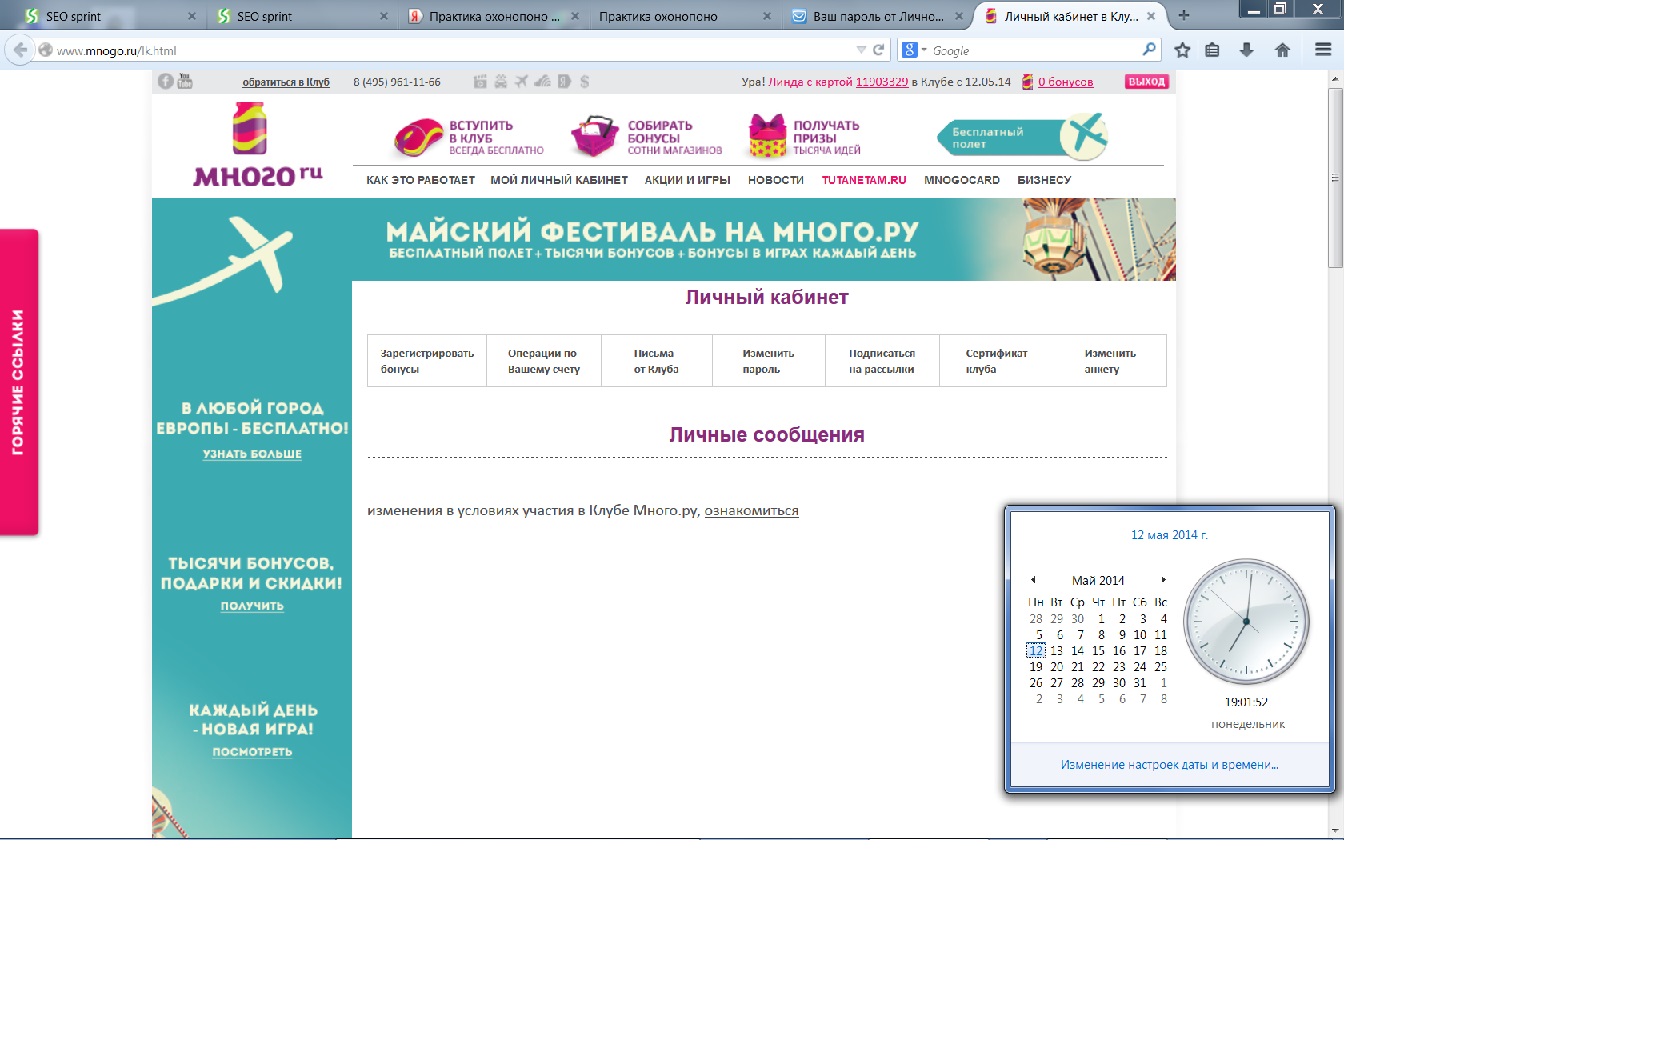The height and width of the screenshot is (1050, 1680).
Task: Reload the page with the refresh icon
Action: [879, 50]
